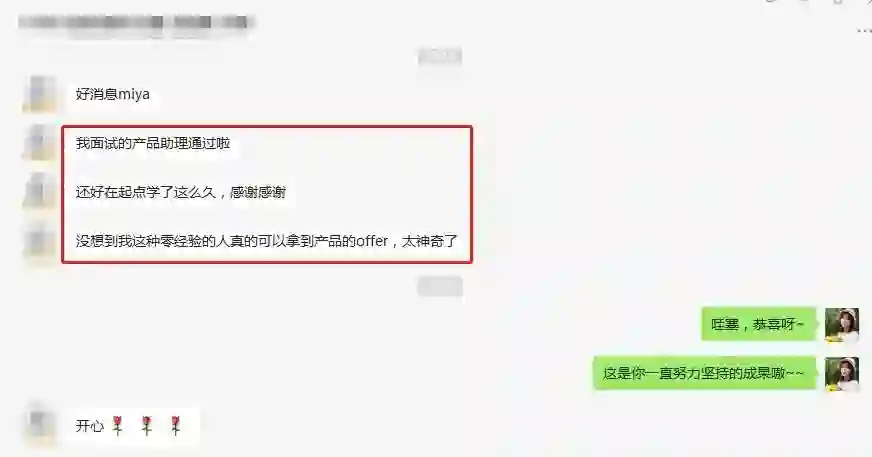Click the first rose emoji after "开心"

tap(117, 426)
